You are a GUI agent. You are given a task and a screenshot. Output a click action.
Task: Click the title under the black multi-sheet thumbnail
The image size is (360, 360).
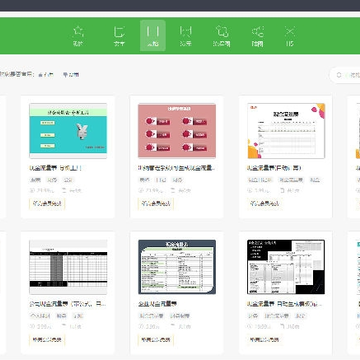[x=285, y=304]
